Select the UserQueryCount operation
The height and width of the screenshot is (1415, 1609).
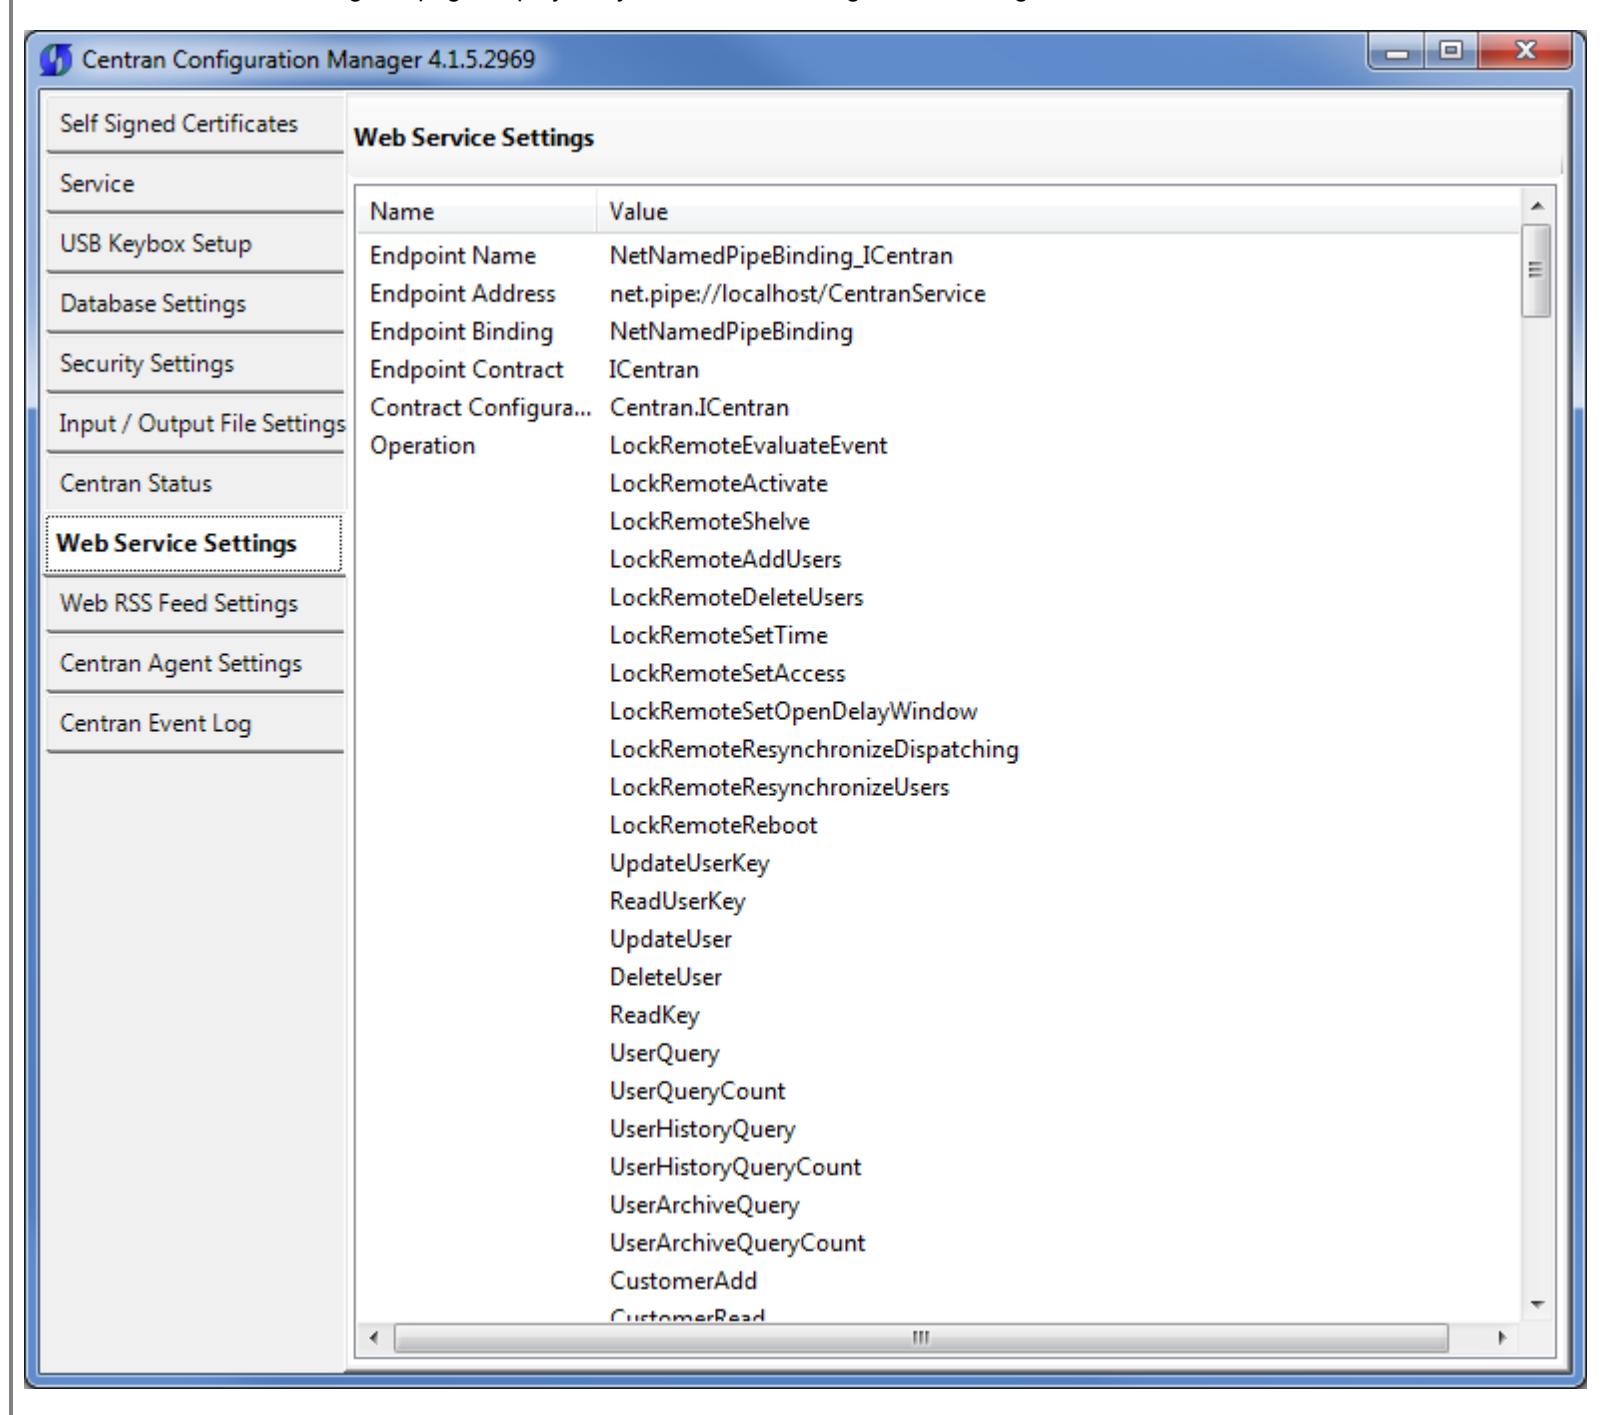(698, 1092)
